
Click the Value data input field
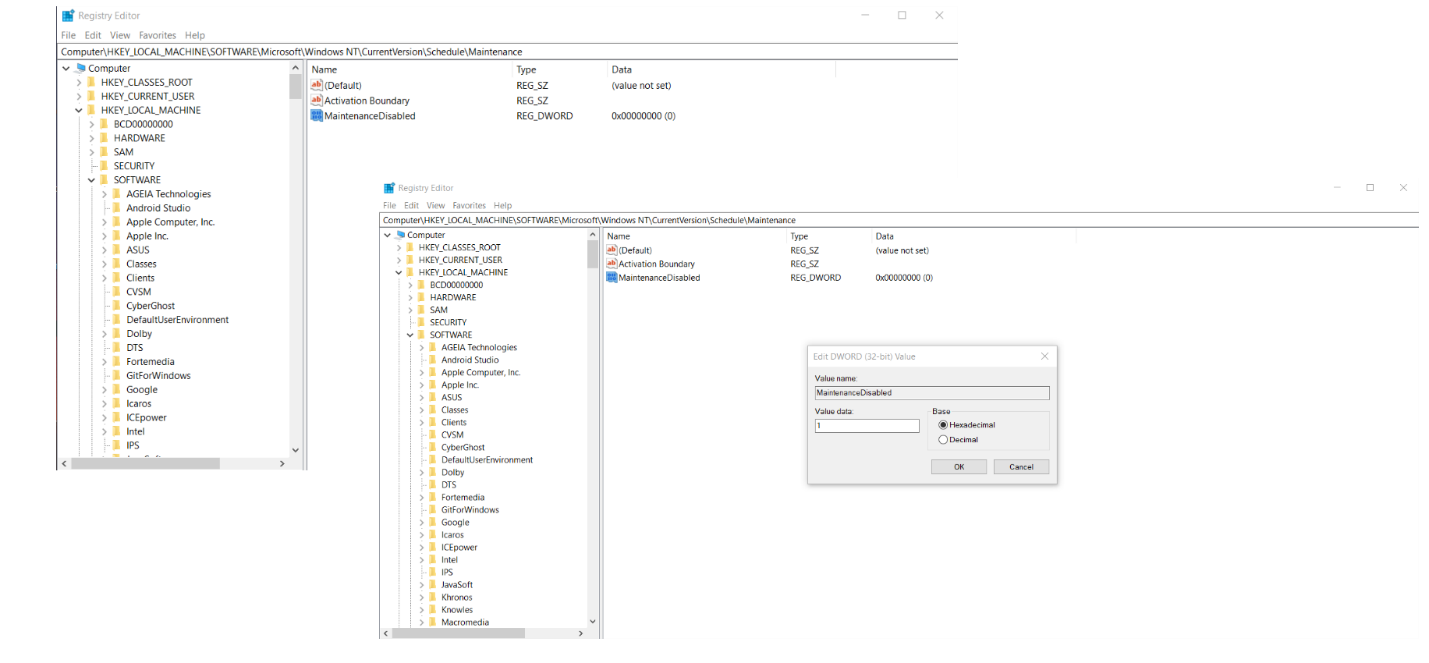click(x=867, y=425)
